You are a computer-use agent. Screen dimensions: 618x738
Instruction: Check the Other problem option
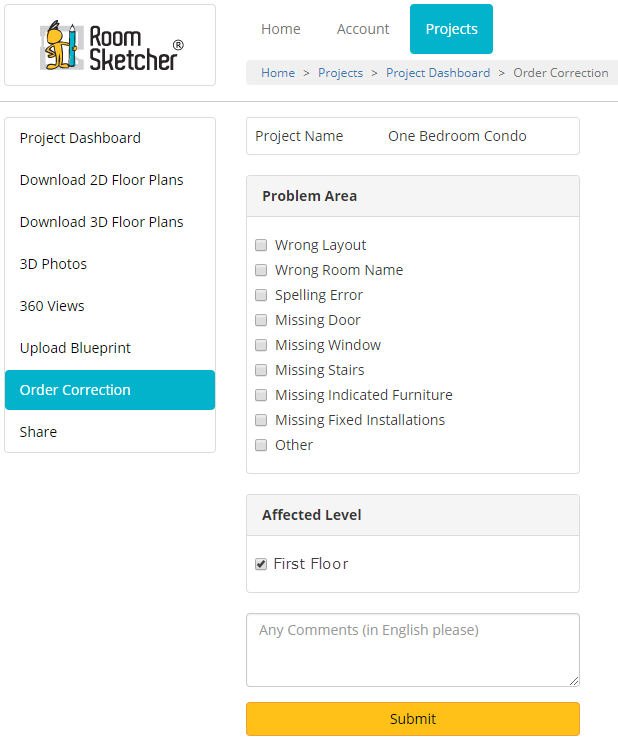tap(261, 445)
